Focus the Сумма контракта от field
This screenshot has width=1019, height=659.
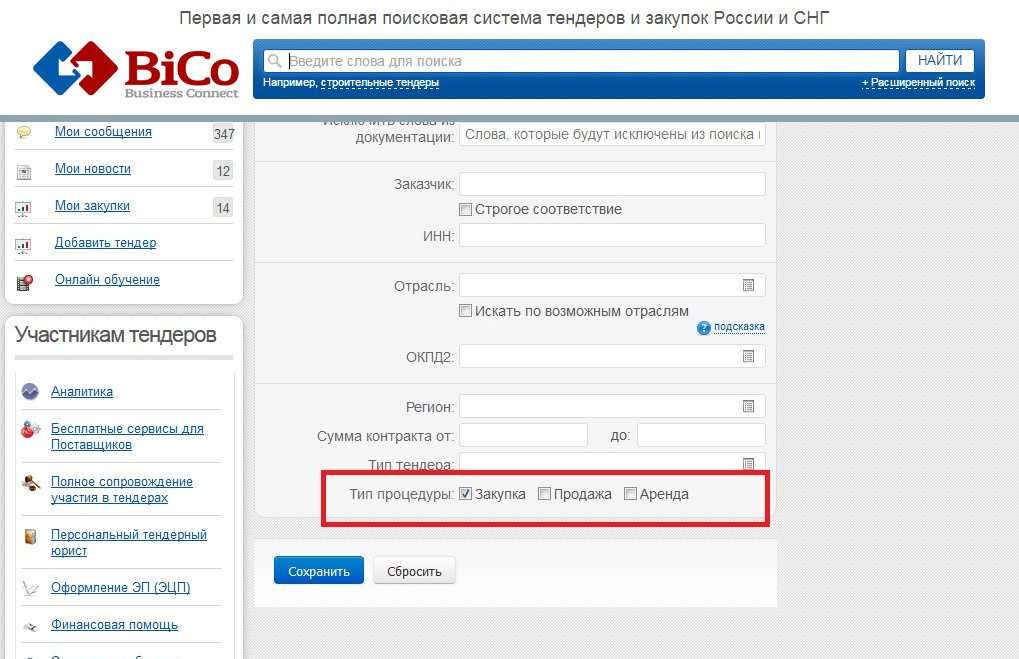click(x=524, y=435)
